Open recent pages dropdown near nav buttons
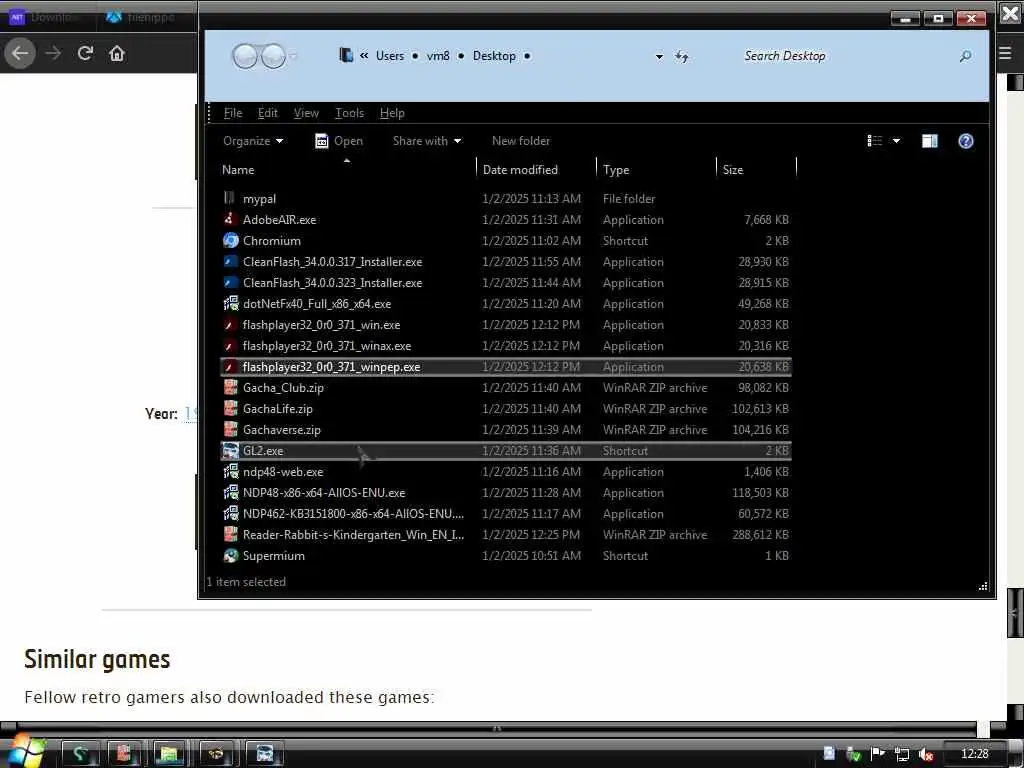This screenshot has height=768, width=1024. point(293,56)
